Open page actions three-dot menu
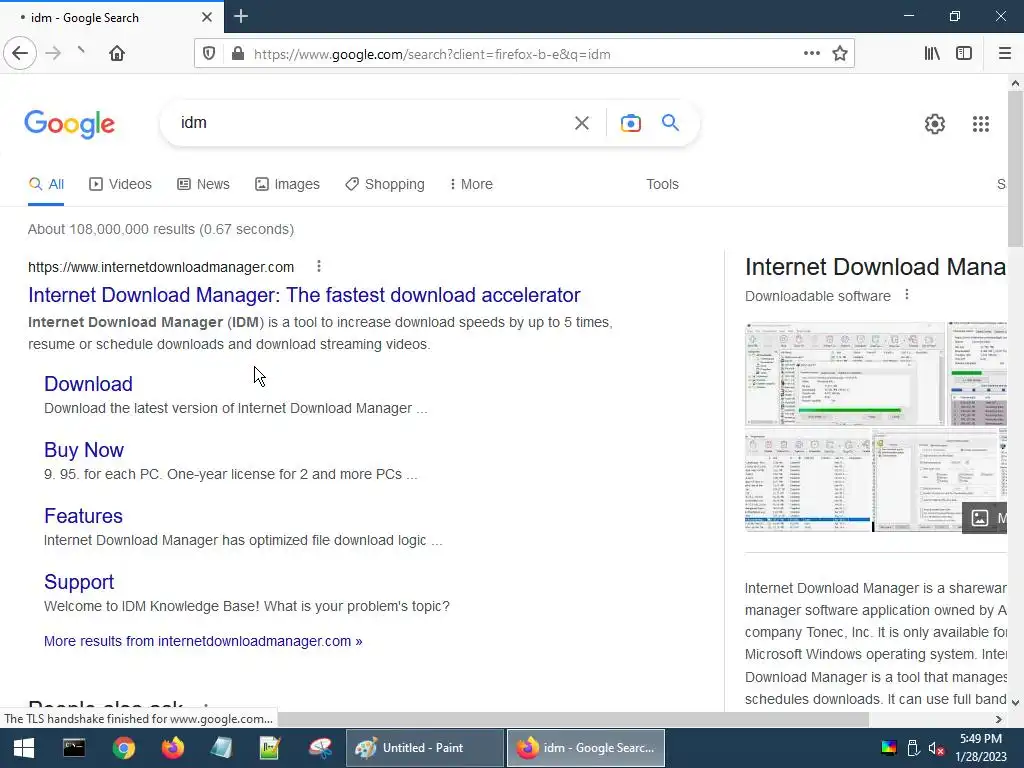 [x=812, y=54]
